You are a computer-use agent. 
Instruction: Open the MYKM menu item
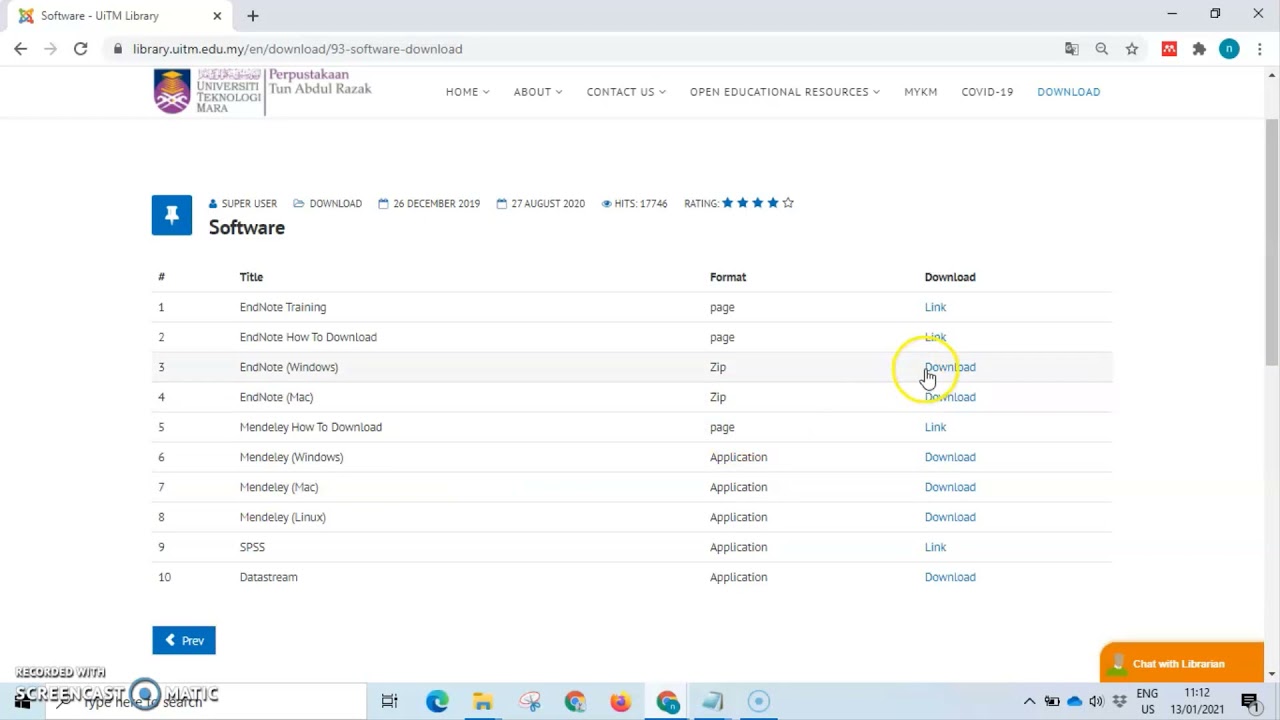(x=921, y=92)
